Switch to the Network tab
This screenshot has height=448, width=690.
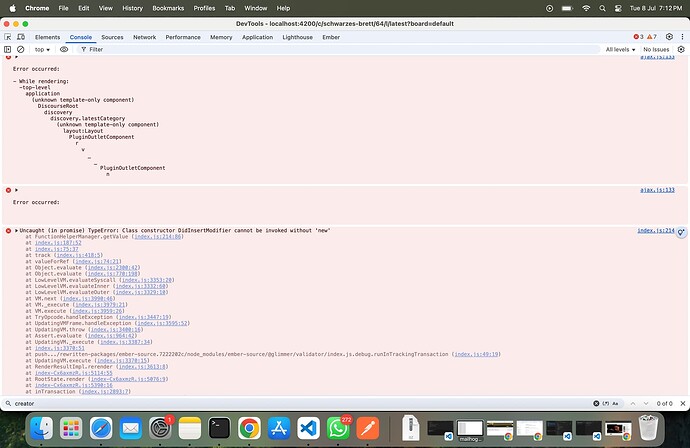click(144, 37)
